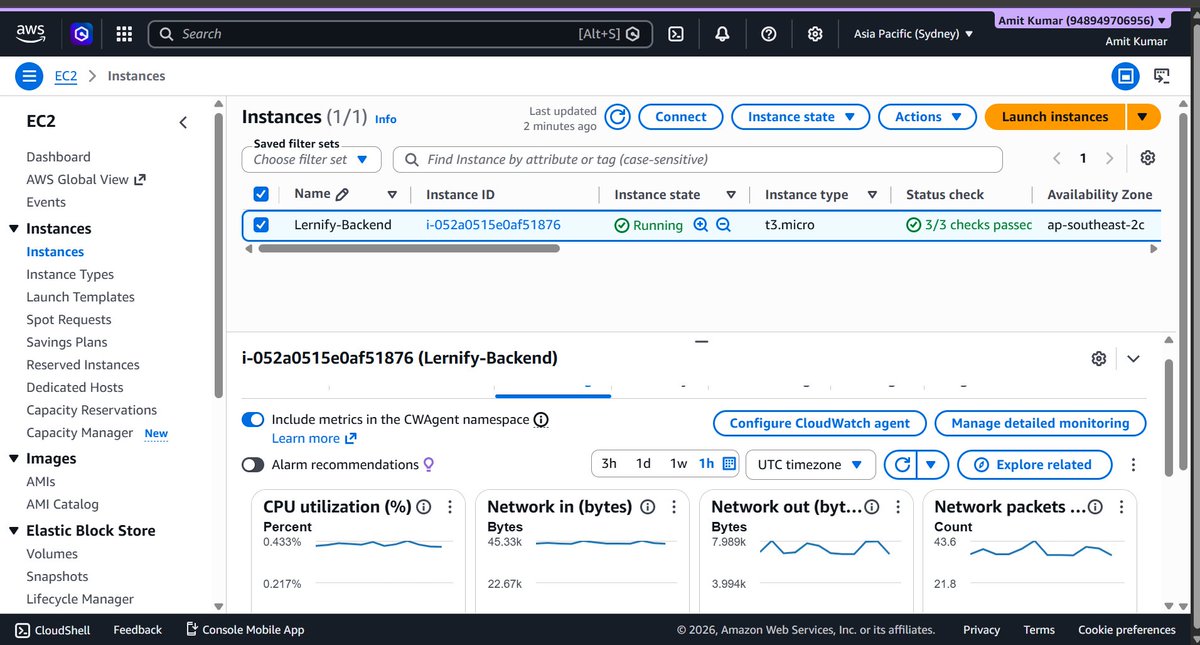This screenshot has width=1200, height=645.
Task: Open Volumes in sidebar
Action: (x=52, y=554)
